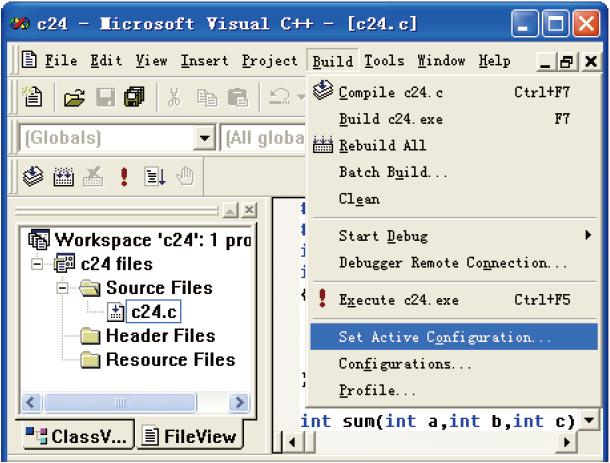Viewport: 610px width, 463px height.
Task: Select the Header Files tree label
Action: [160, 336]
